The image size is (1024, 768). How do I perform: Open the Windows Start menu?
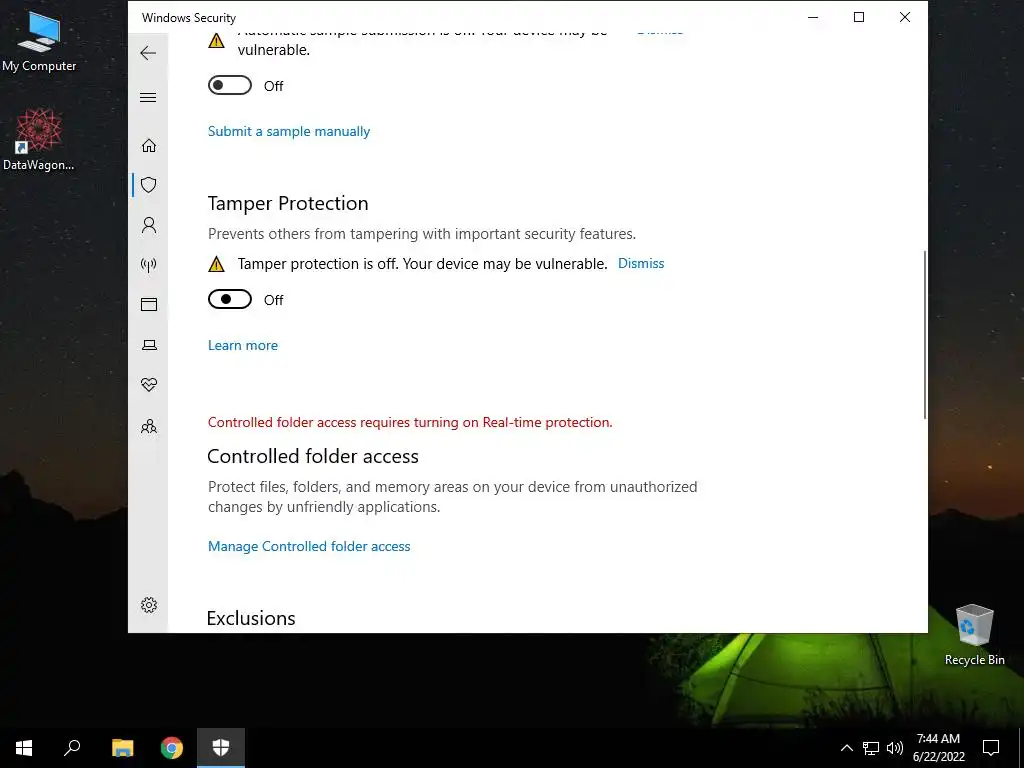(x=24, y=748)
